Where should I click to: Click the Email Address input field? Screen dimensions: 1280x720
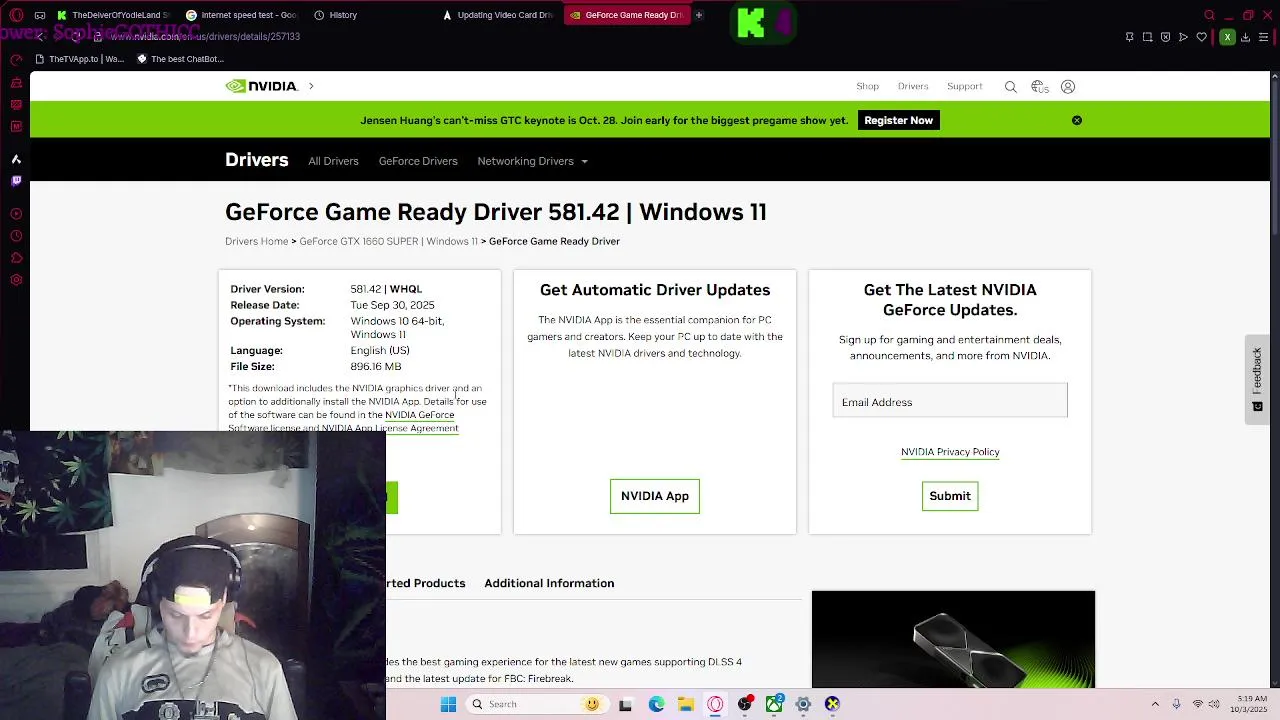(950, 401)
